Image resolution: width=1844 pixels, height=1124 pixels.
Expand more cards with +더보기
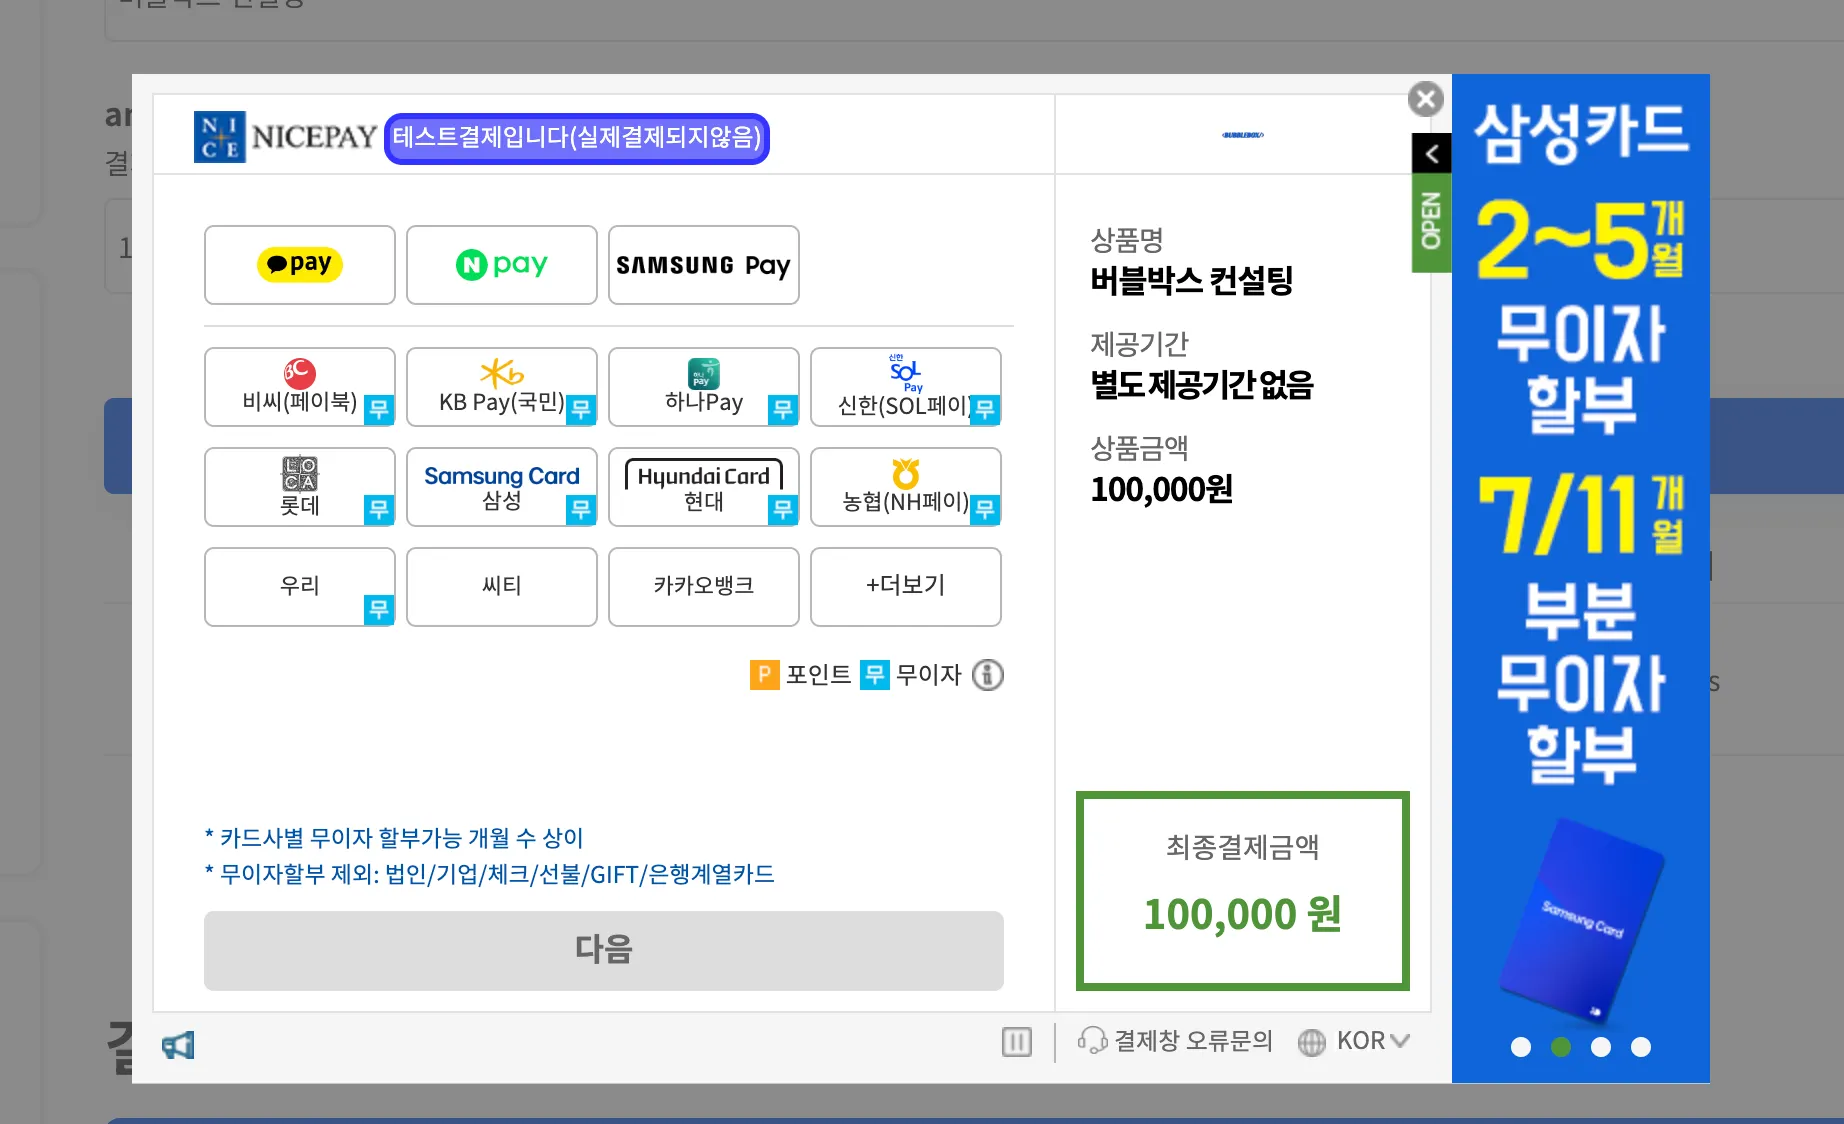tap(906, 587)
